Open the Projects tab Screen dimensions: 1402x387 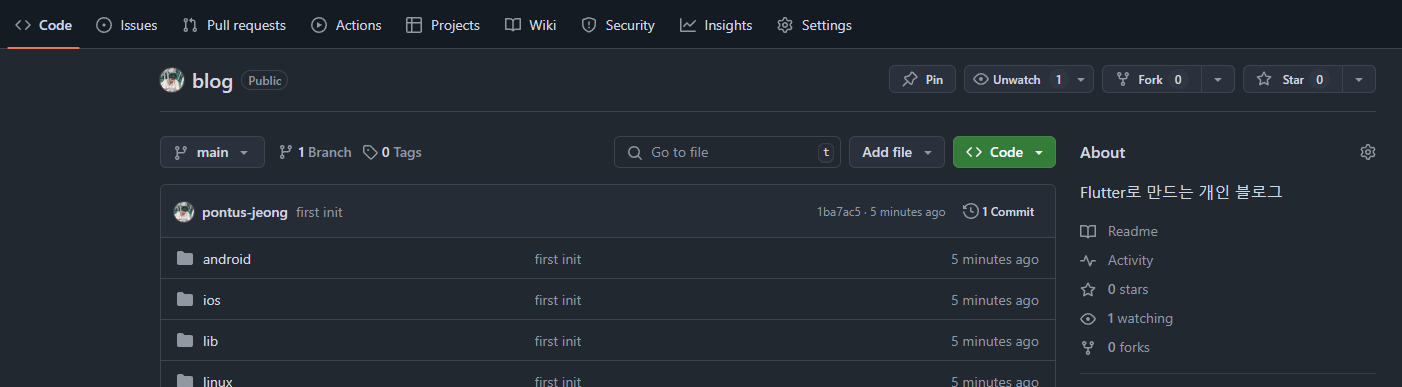[x=443, y=25]
